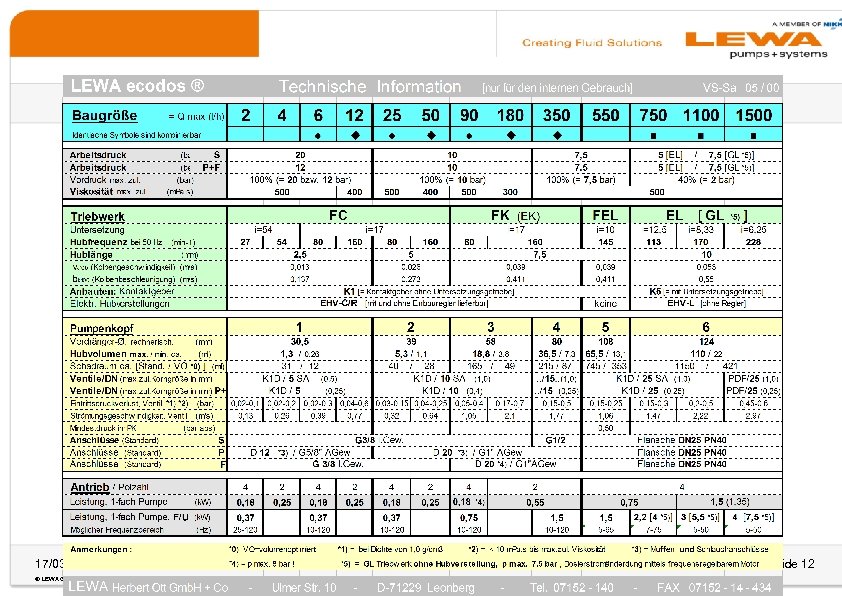
Task: Click the '40% (= 2 bar)' Vordruck cell
Action: (x=706, y=179)
